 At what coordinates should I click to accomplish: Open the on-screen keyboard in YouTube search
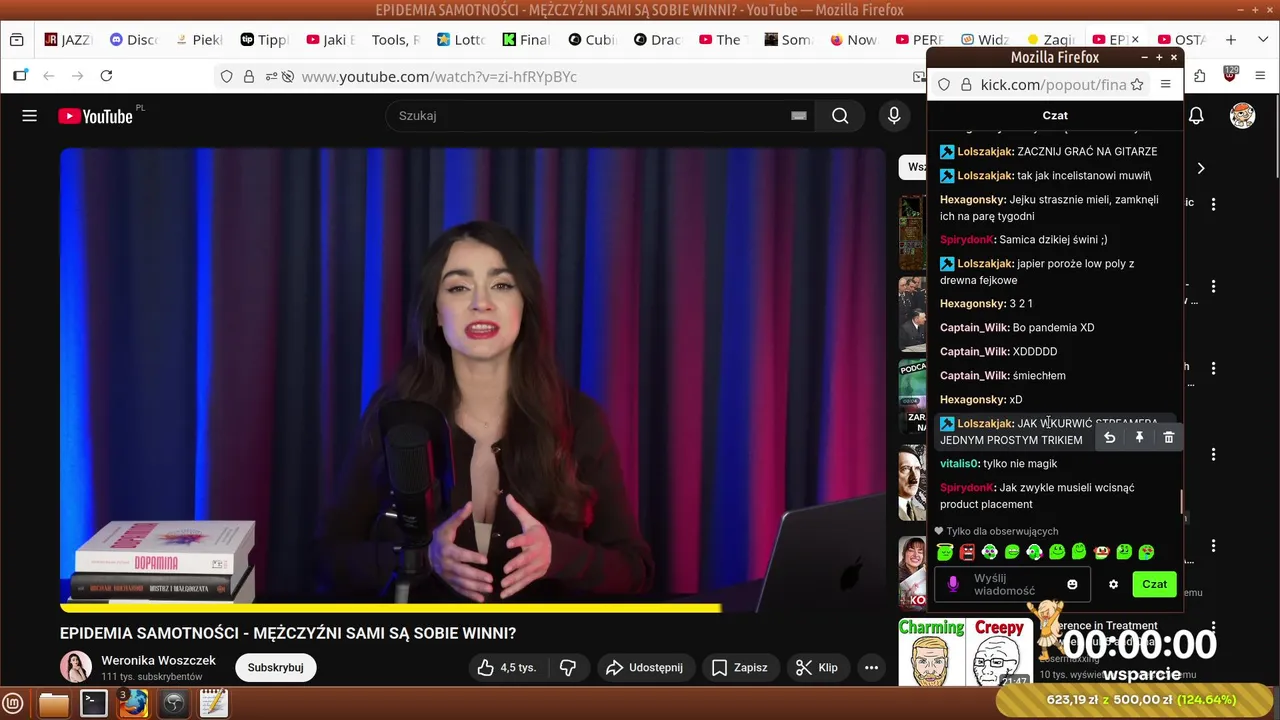[798, 116]
